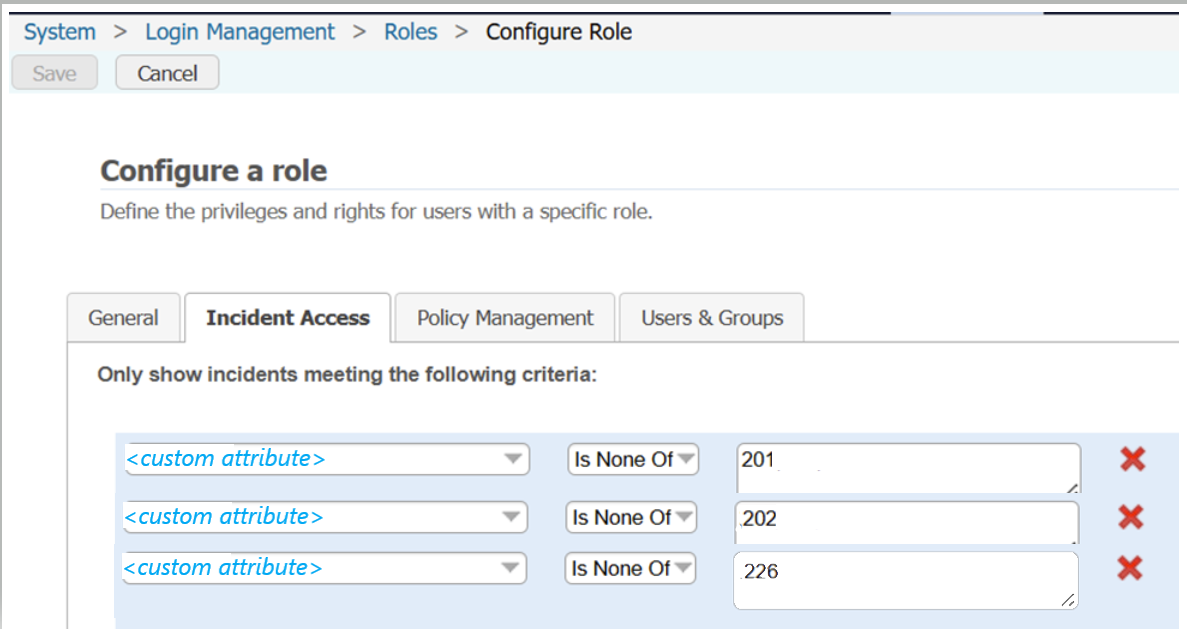Screen dimensions: 1187x629
Task: Delete the criteria row with value 201
Action: (x=1132, y=460)
